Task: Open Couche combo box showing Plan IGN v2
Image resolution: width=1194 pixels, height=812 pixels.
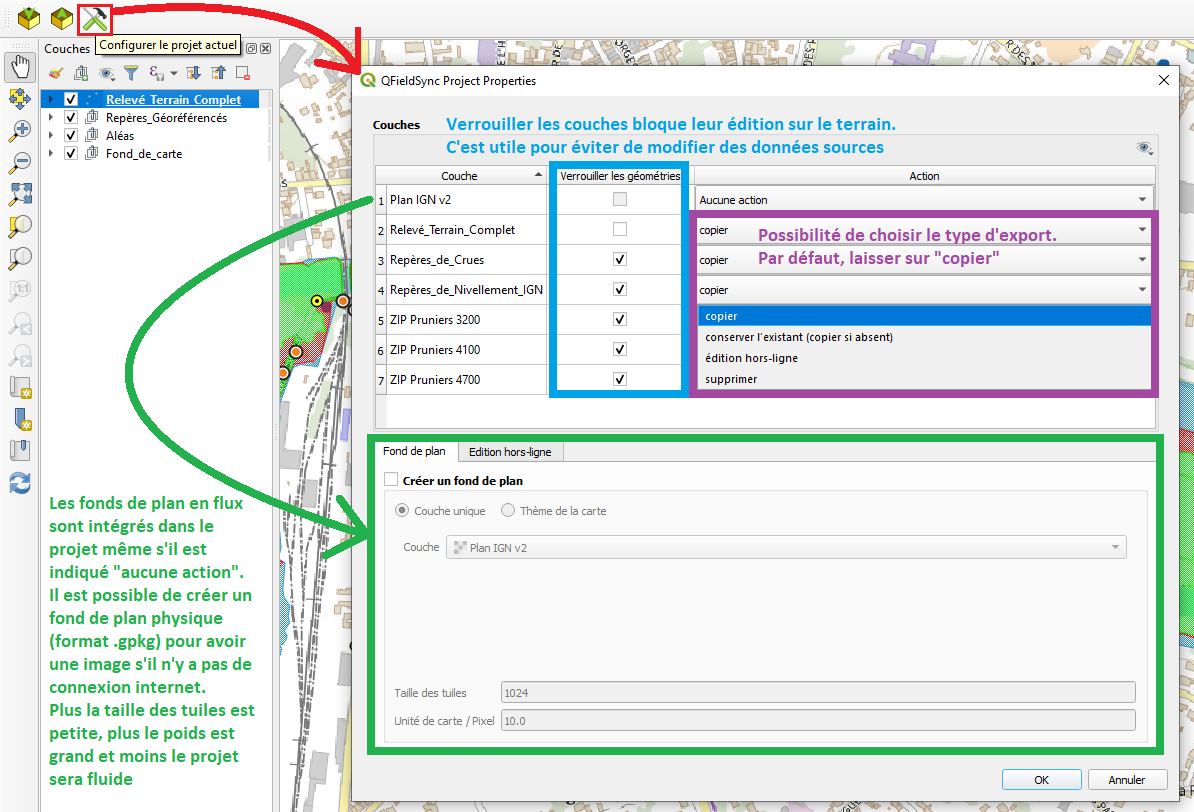Action: click(x=786, y=547)
